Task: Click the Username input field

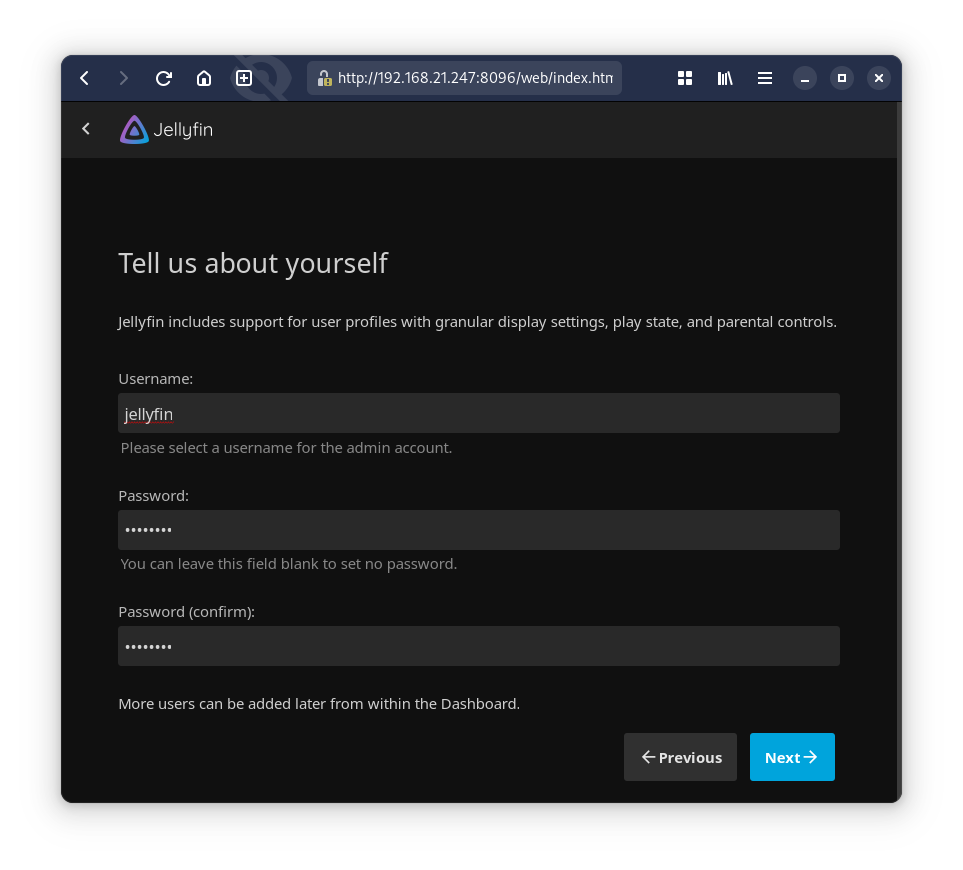Action: pyautogui.click(x=478, y=413)
